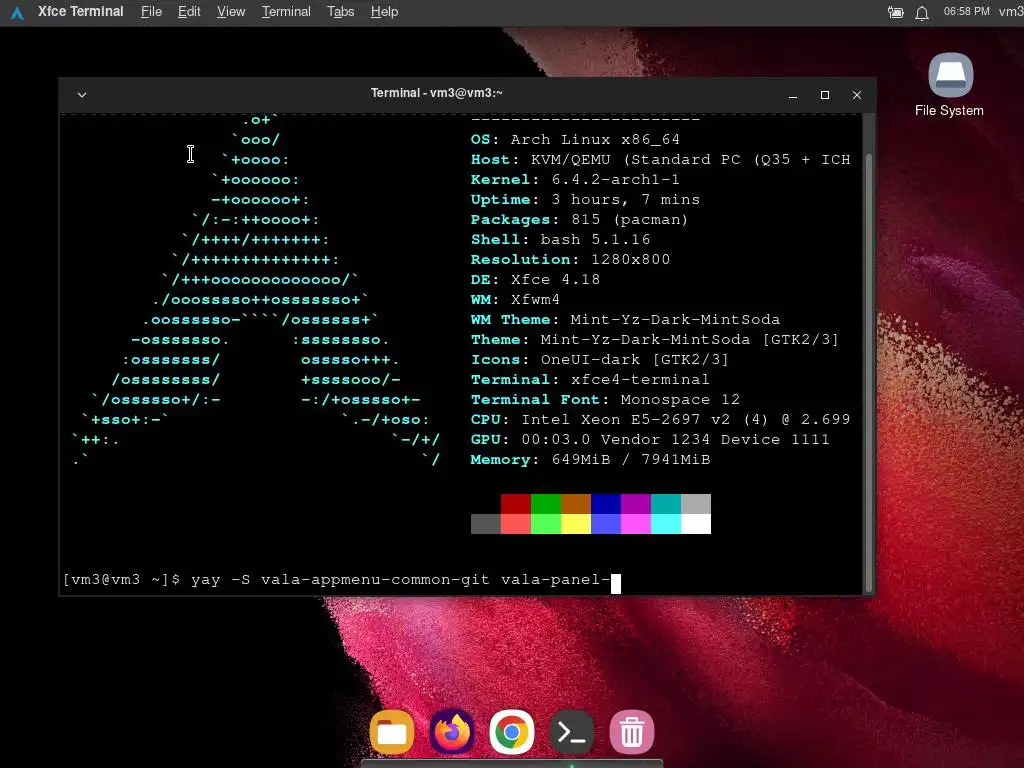Click the terminal vertical scrollbar
This screenshot has width=1024, height=768.
pos(869,371)
